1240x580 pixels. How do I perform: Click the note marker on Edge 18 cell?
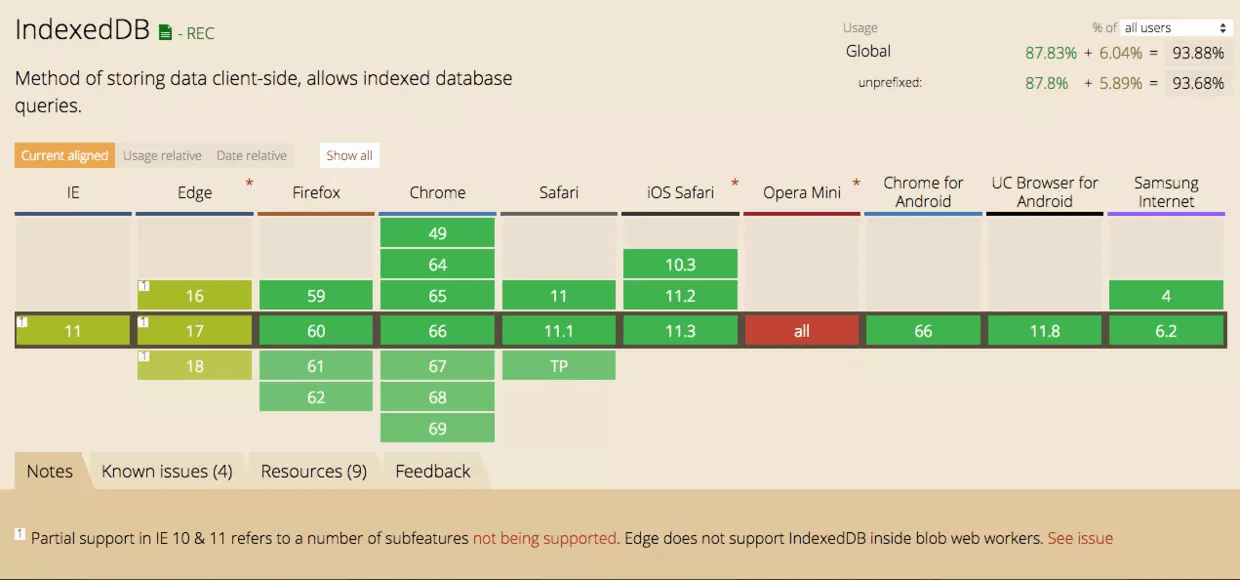click(x=144, y=357)
